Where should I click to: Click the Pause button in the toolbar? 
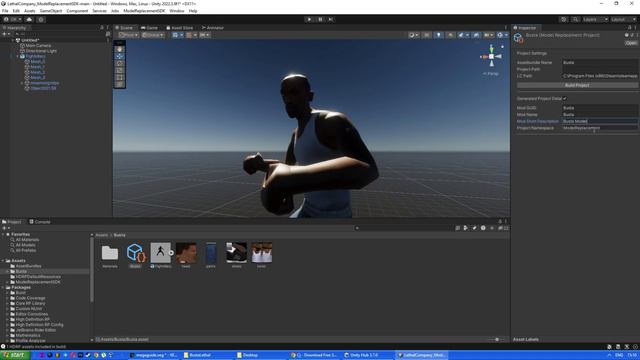[x=320, y=19]
